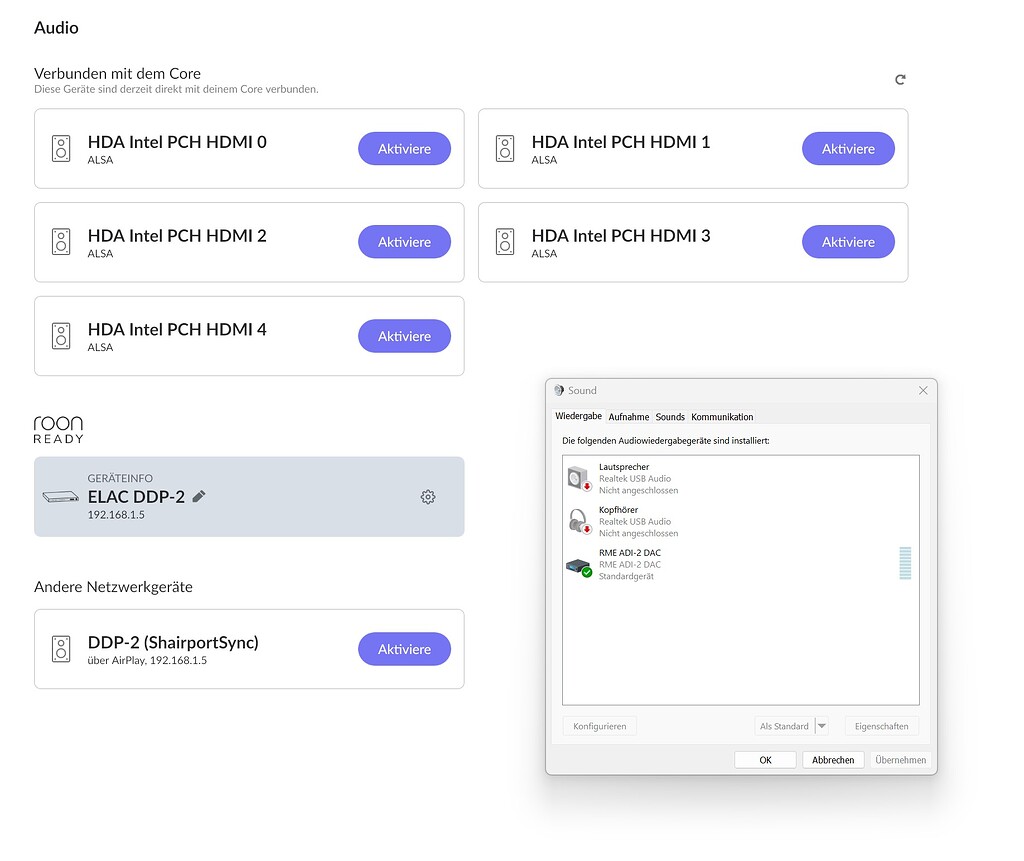1024x861 pixels.
Task: Click the ELAC DDP-2 device image
Action: 61,497
